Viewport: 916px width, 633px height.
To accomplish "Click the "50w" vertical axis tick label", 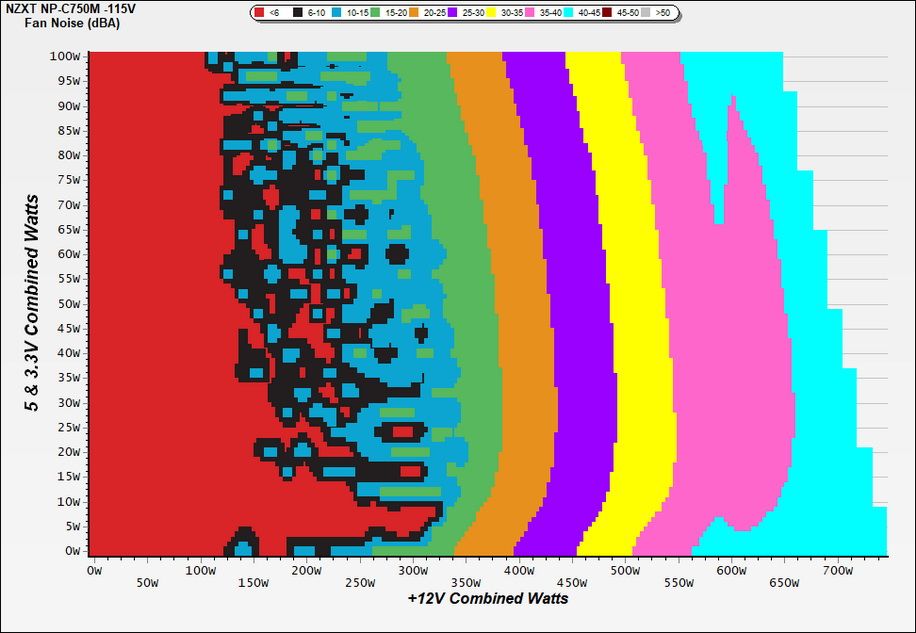I will [70, 304].
